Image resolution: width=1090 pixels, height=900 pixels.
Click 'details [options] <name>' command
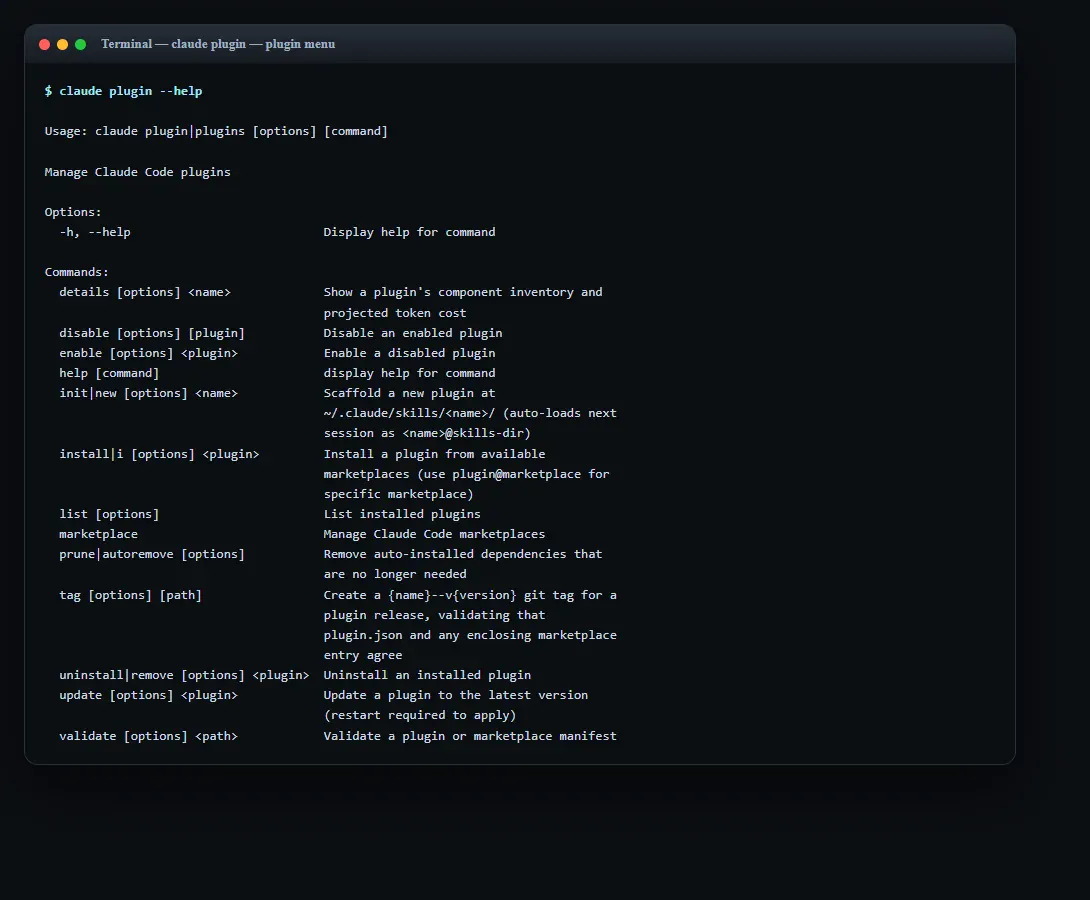(x=145, y=292)
